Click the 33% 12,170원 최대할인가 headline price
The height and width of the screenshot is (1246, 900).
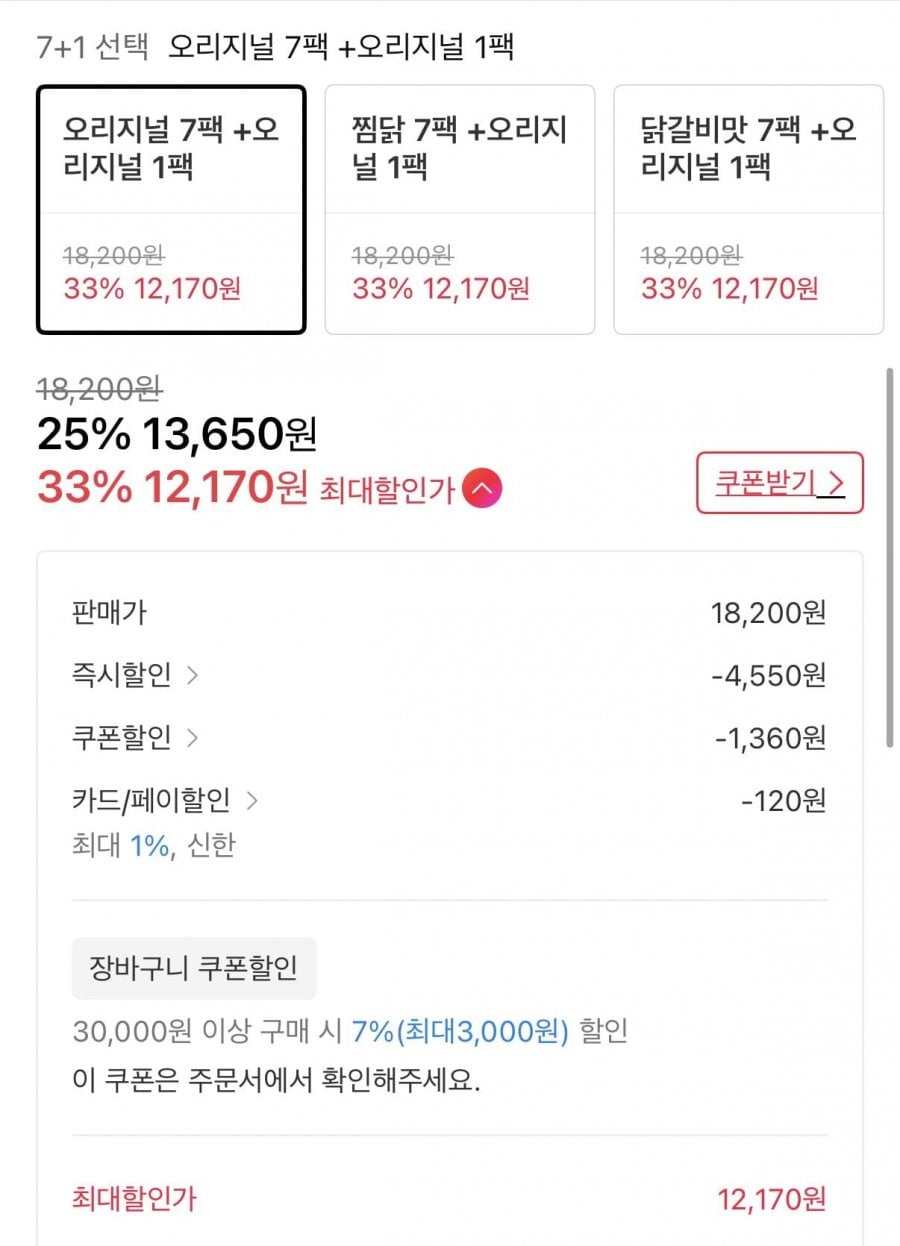172,488
